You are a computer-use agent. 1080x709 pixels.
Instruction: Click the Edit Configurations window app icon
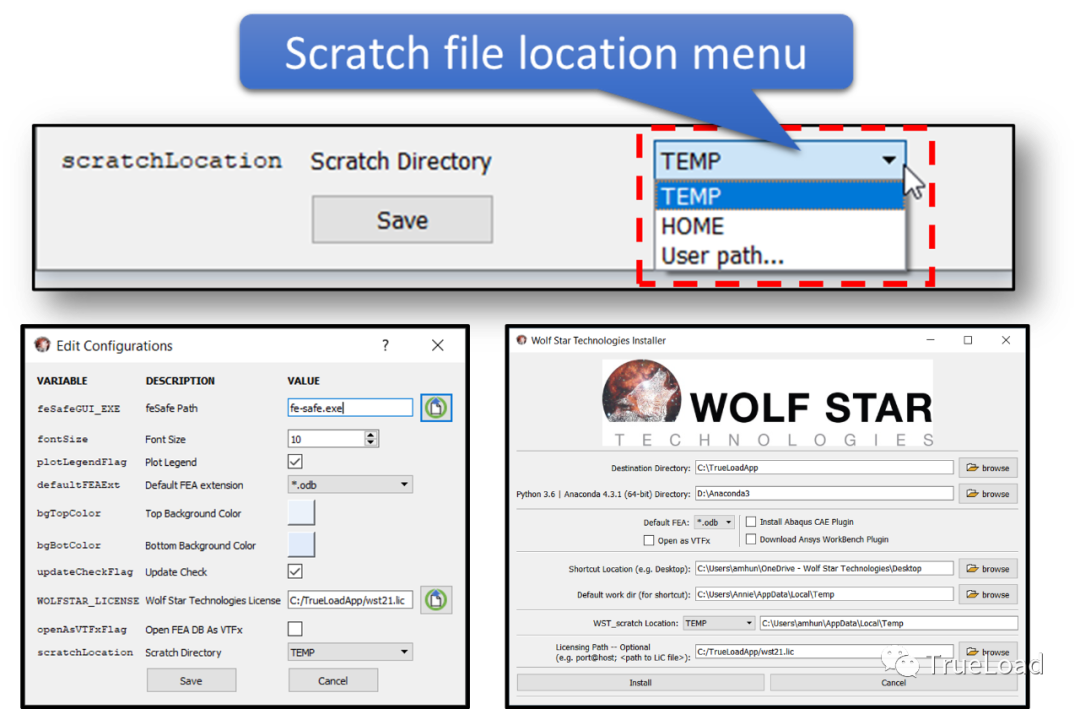[43, 345]
